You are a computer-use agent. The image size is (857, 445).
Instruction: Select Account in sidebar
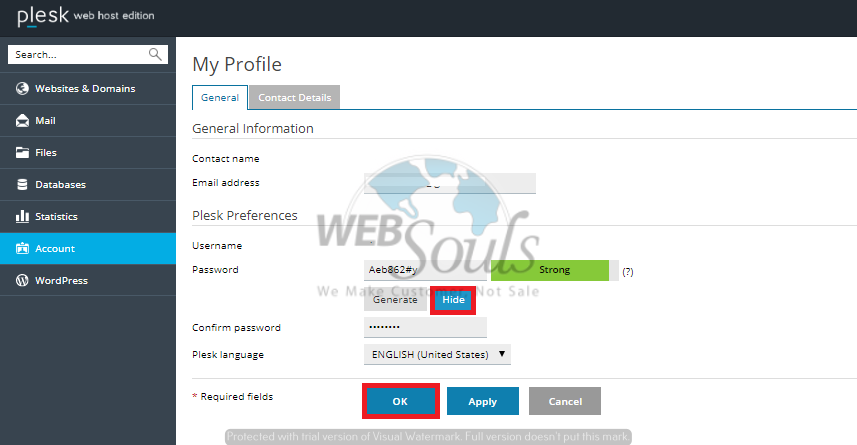coord(88,248)
